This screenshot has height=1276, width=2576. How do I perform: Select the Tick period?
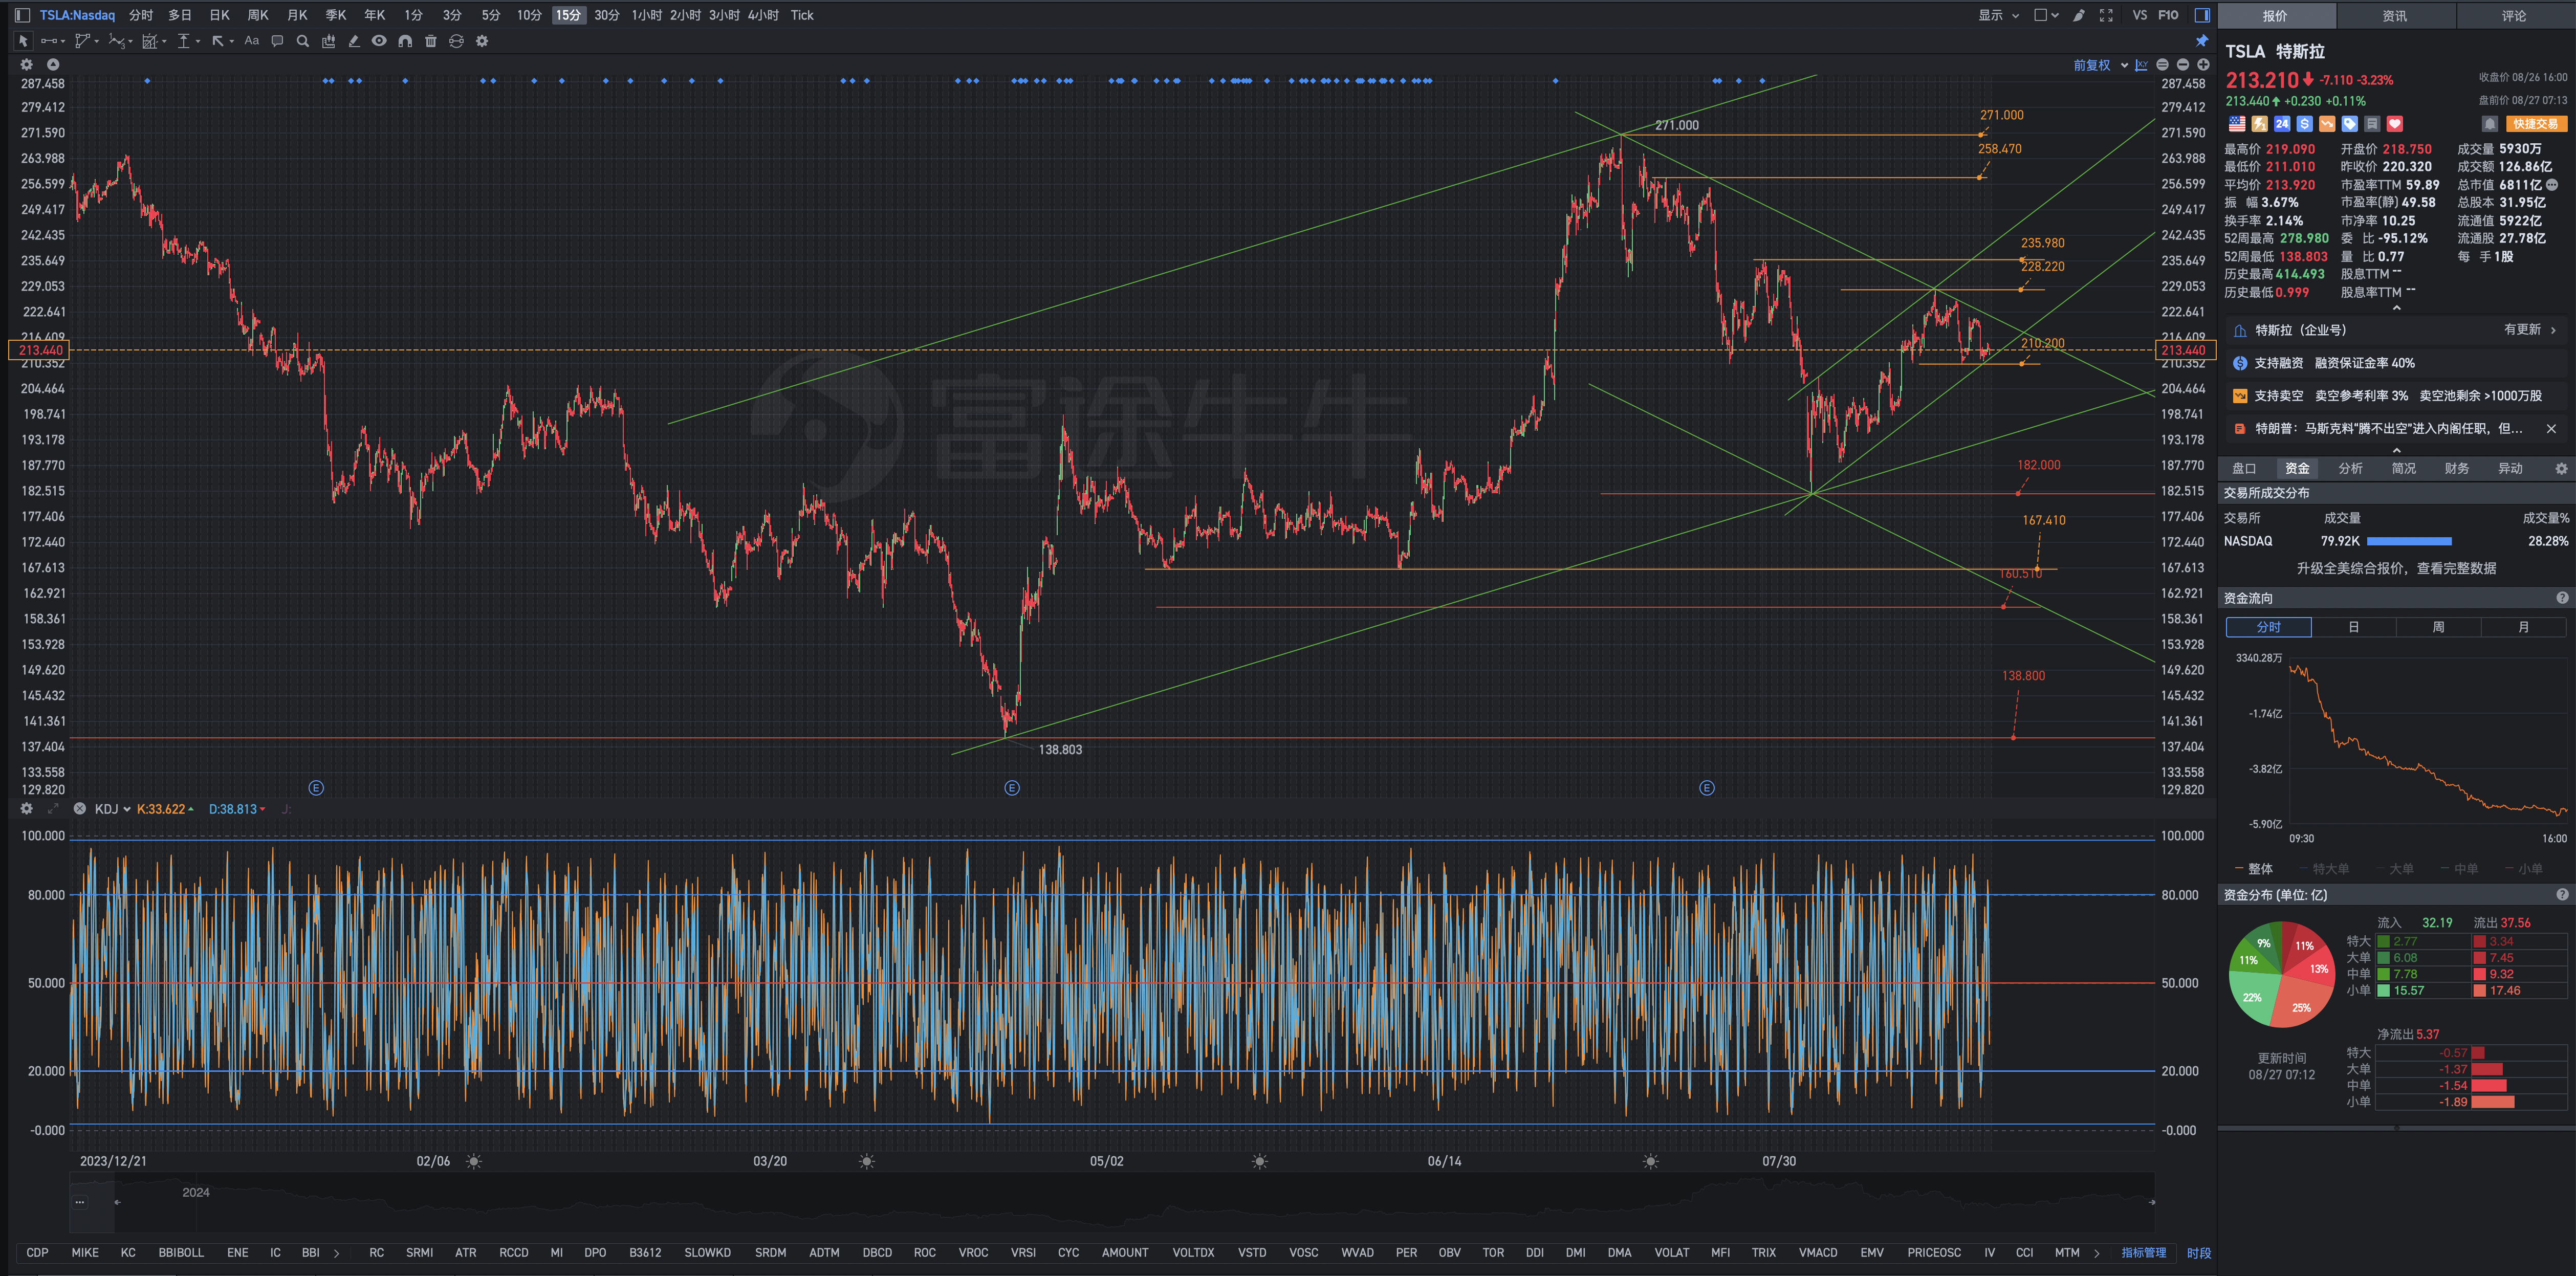(x=802, y=15)
